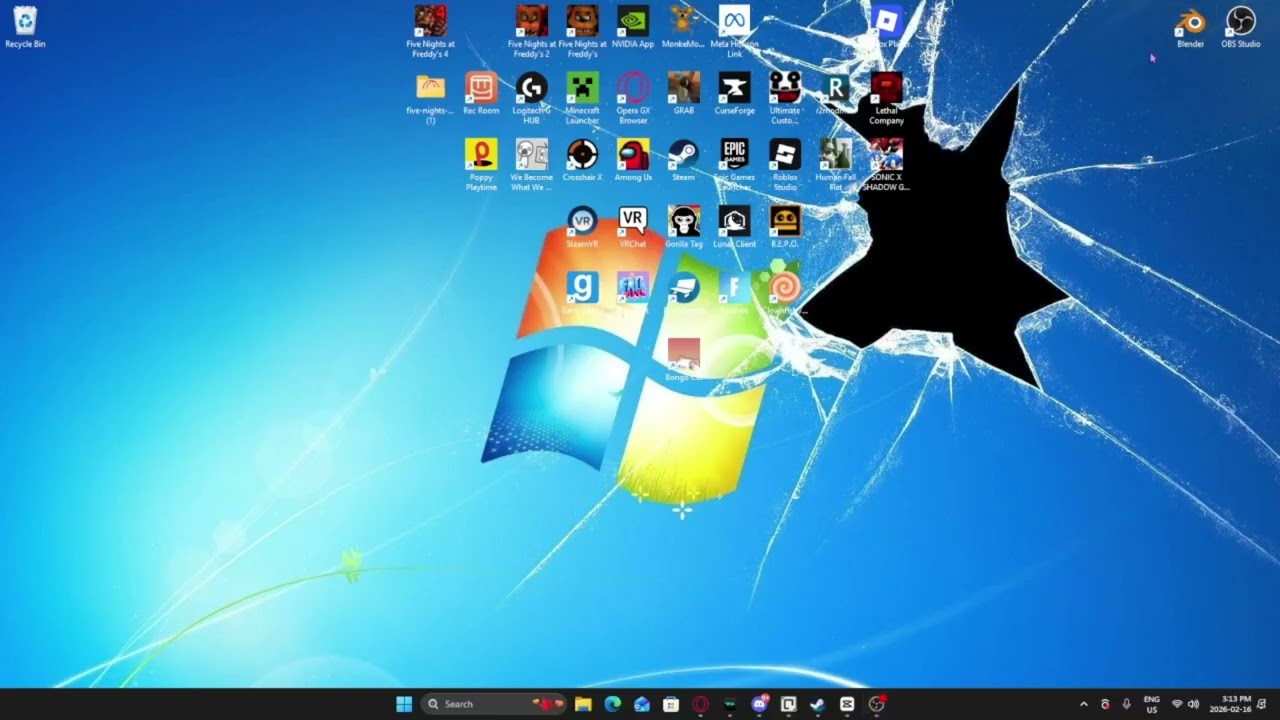Screen dimensions: 1280x720
Task: Select the Steam desktop shortcut
Action: pyautogui.click(x=683, y=160)
